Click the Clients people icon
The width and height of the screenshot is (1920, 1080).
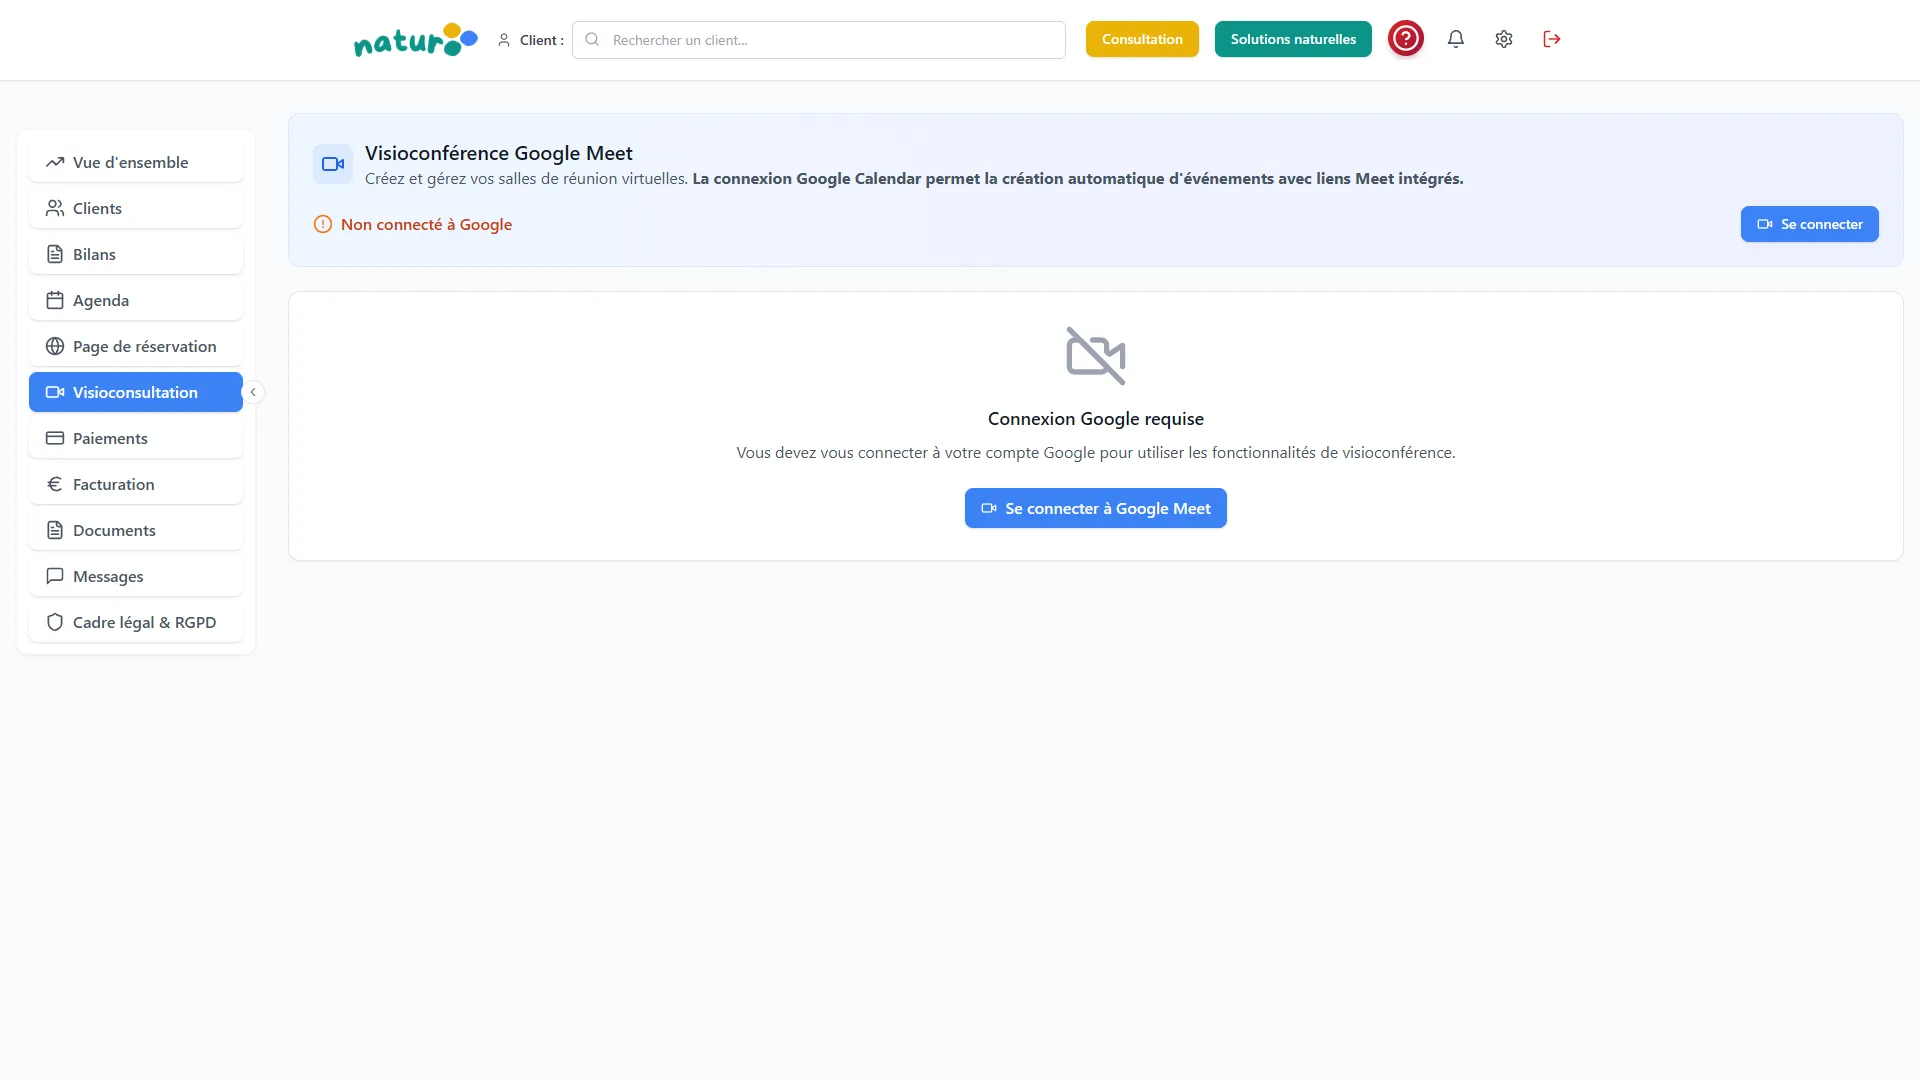pyautogui.click(x=55, y=208)
